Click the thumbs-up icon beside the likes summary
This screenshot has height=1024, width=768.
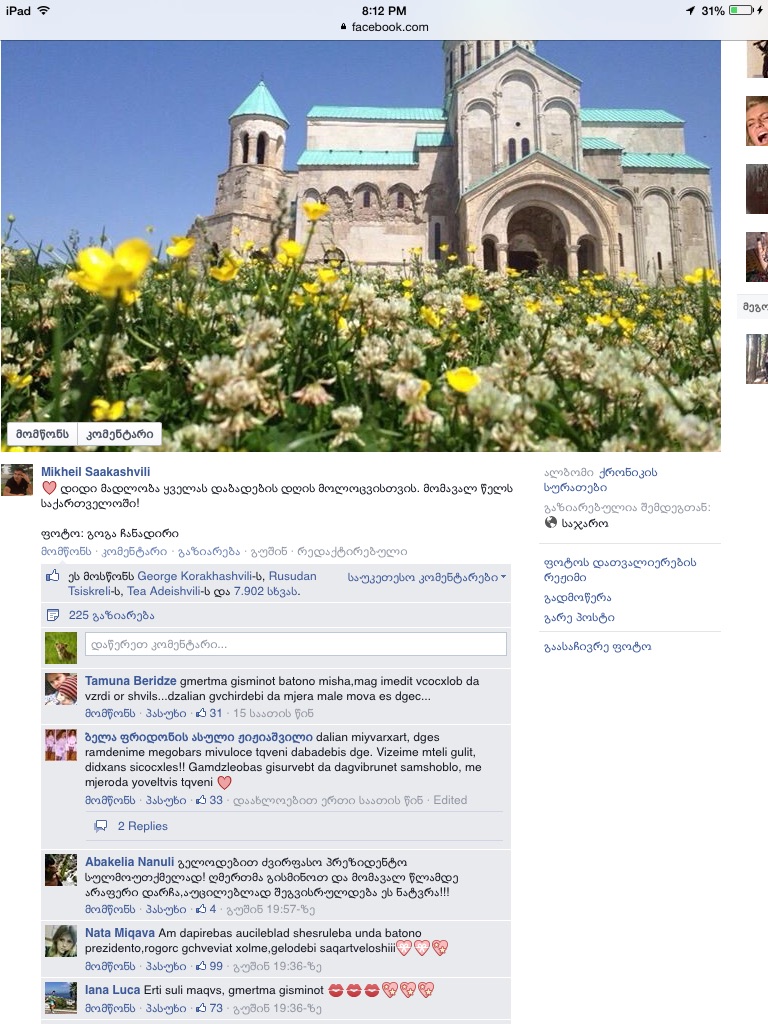(53, 575)
